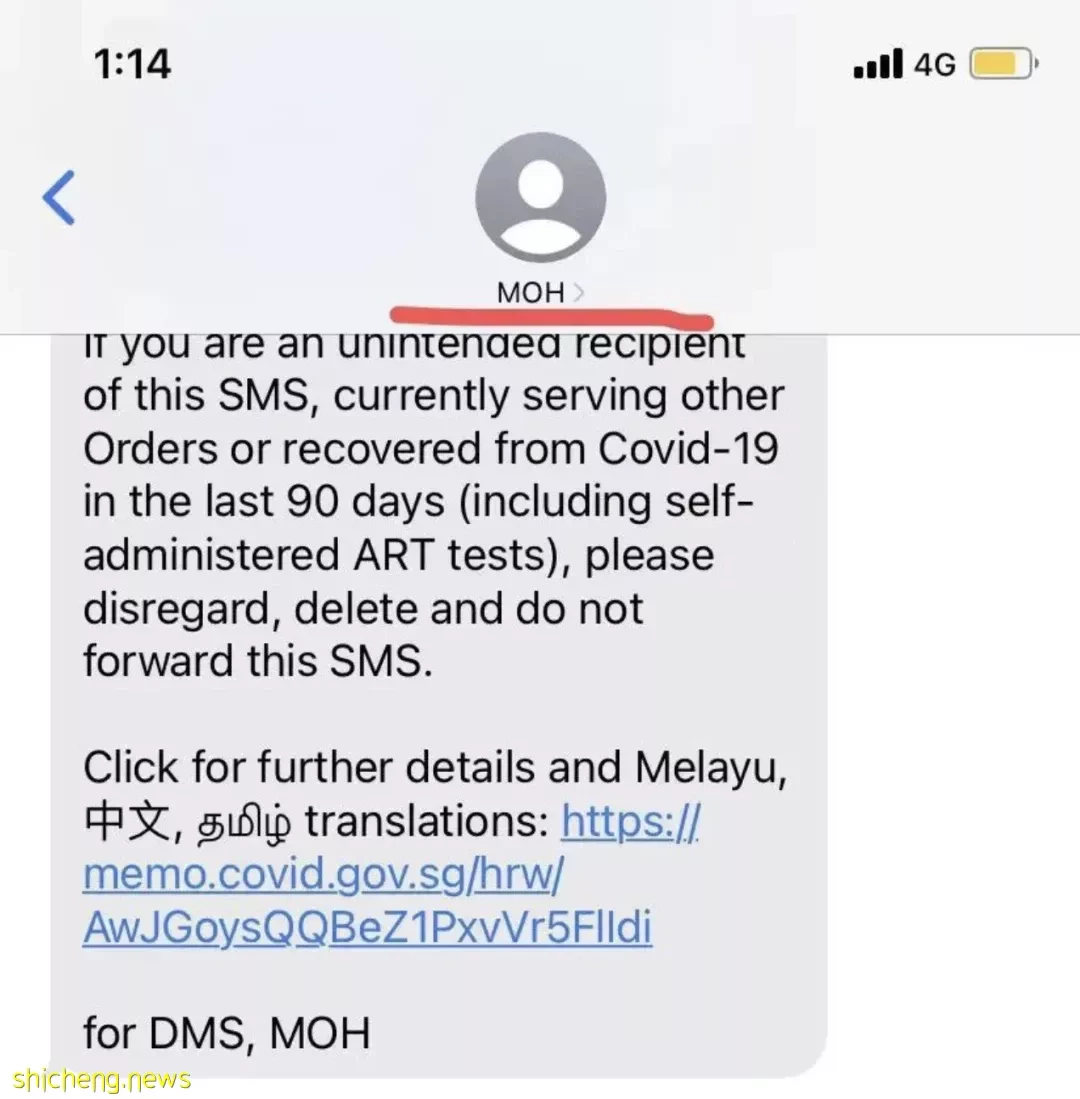Viewport: 1080px width, 1099px height.
Task: Tap 'ART tests' text in message
Action: [451, 554]
